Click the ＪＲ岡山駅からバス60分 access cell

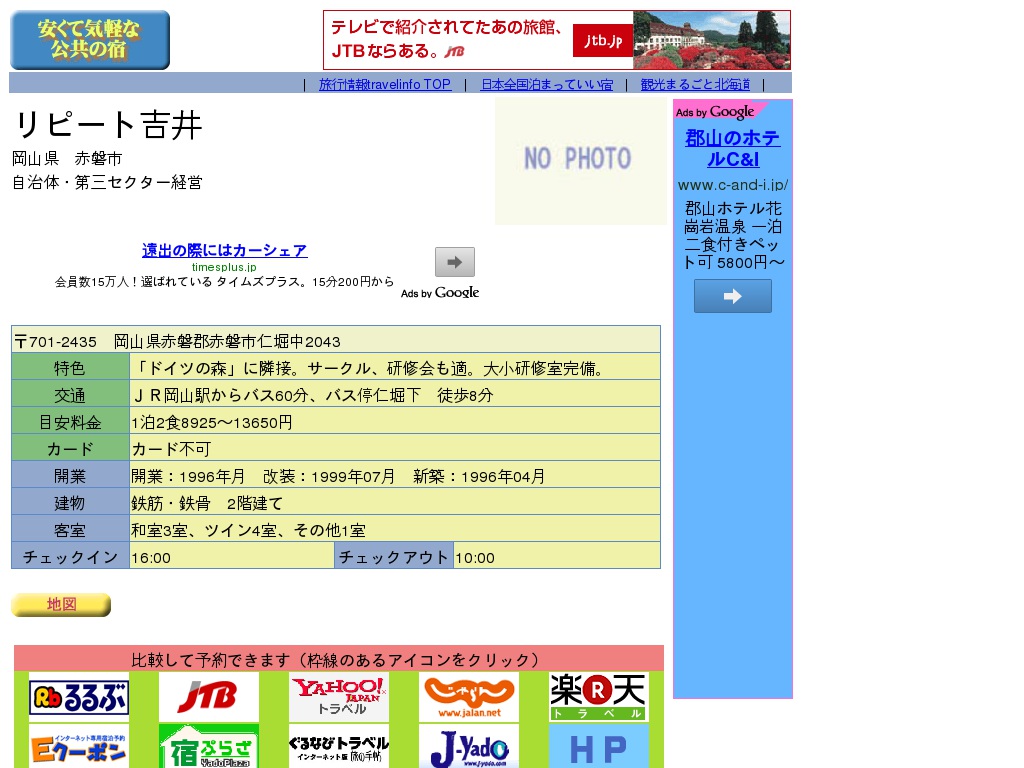(395, 394)
